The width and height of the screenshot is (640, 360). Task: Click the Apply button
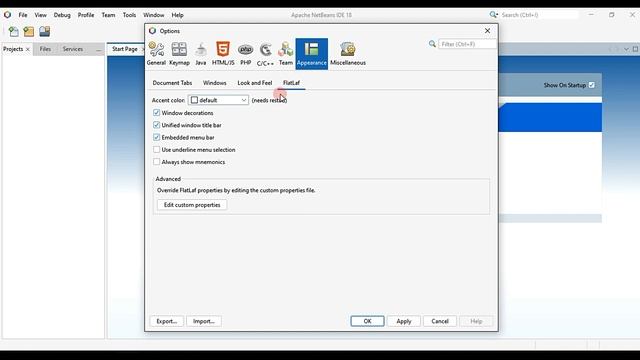coord(404,321)
